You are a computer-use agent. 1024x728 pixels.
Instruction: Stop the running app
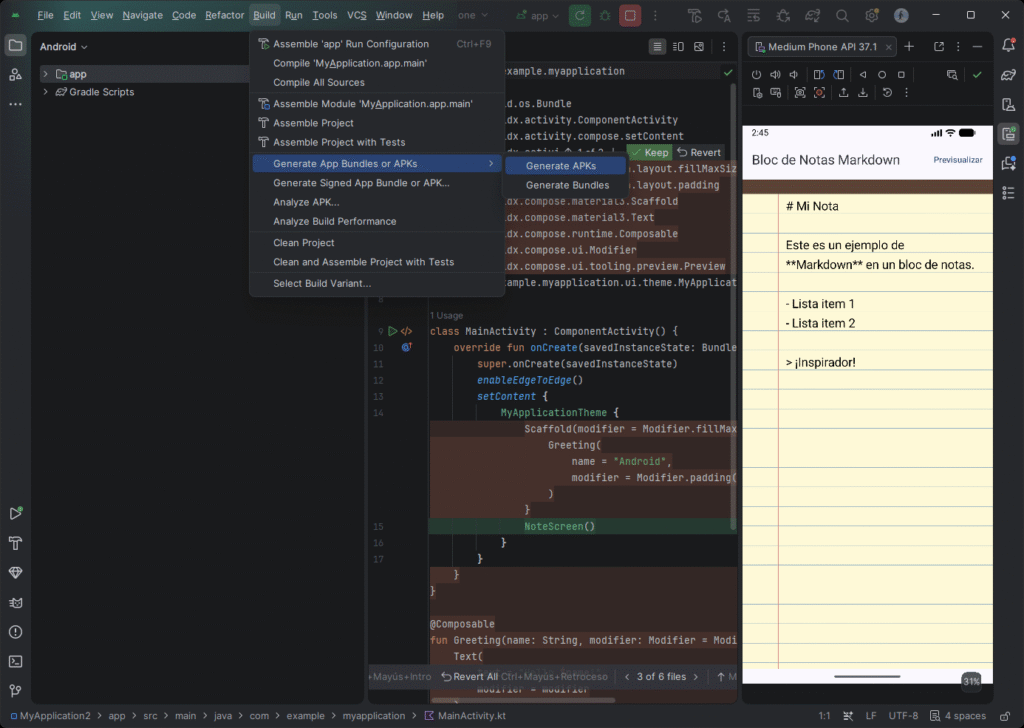(630, 15)
